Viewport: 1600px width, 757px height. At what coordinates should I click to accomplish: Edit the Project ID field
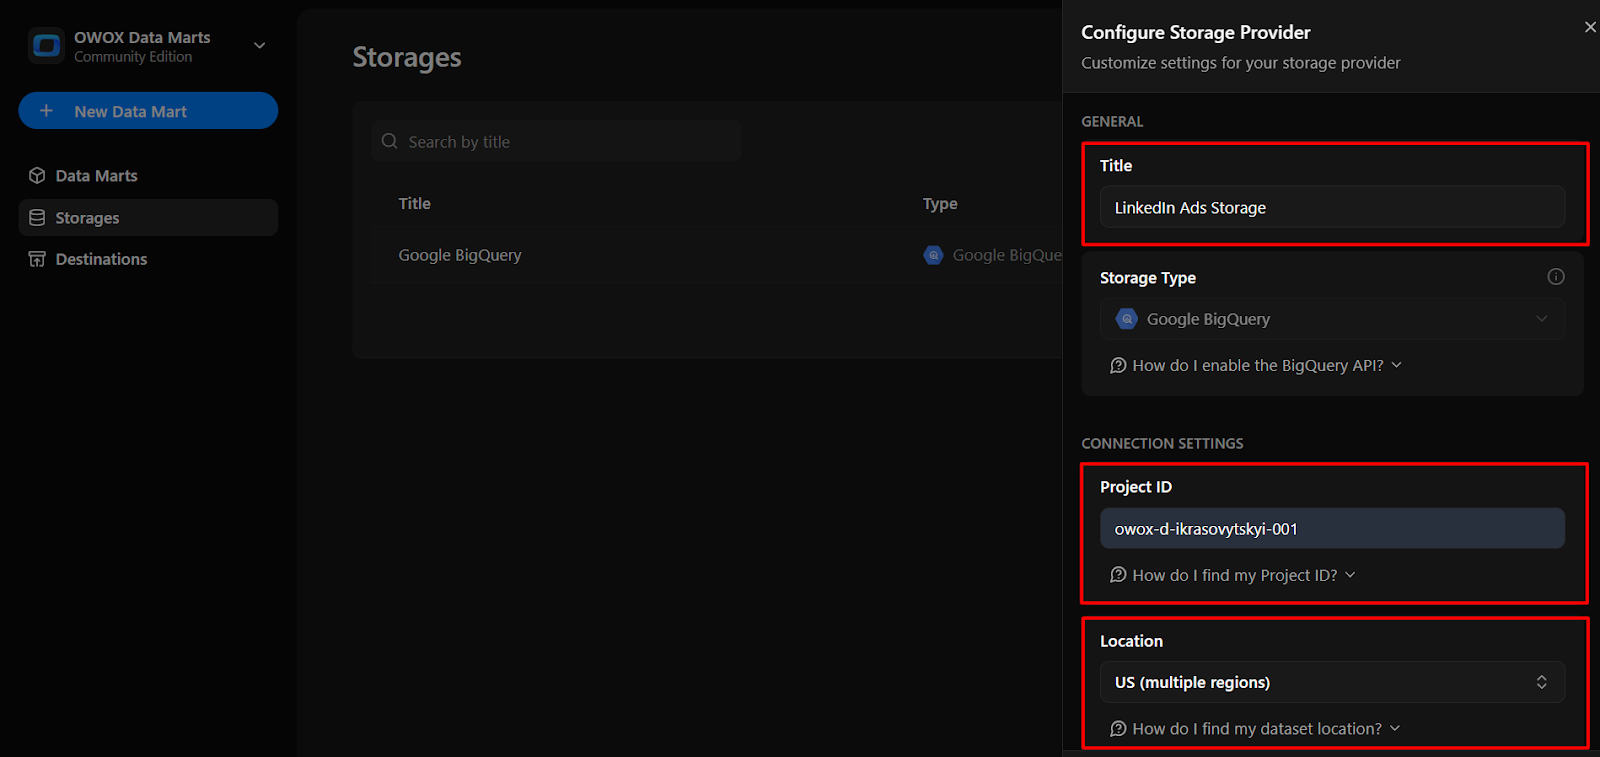coord(1332,528)
